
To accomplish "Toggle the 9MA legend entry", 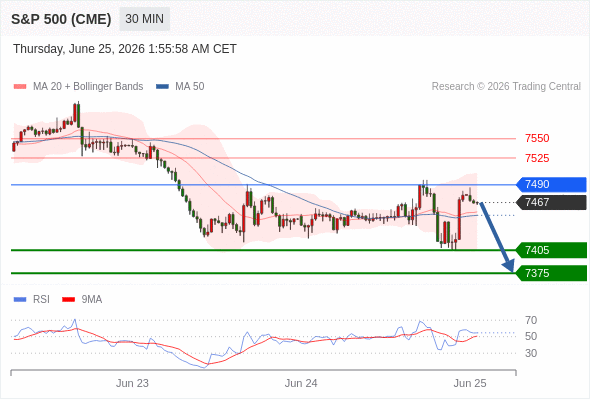I will tap(82, 300).
